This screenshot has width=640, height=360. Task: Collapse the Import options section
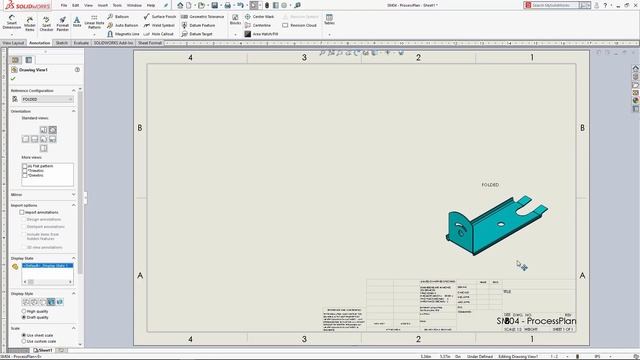[x=73, y=205]
